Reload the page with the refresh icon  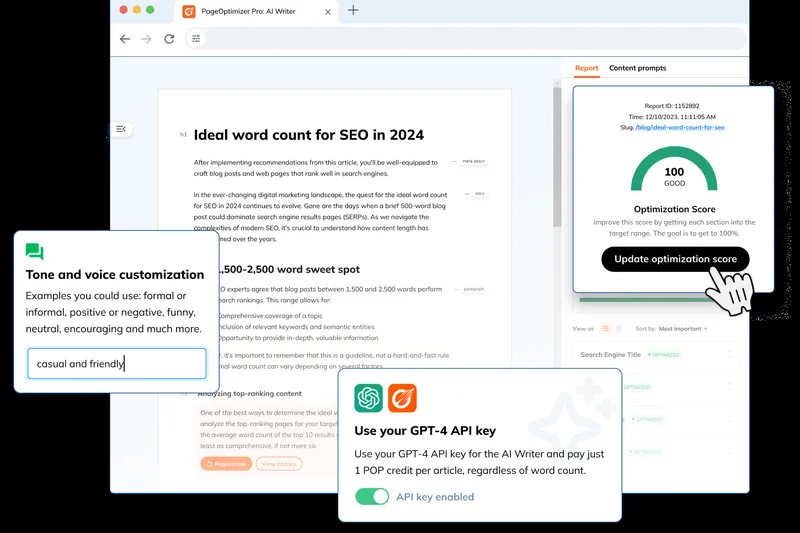(x=169, y=39)
